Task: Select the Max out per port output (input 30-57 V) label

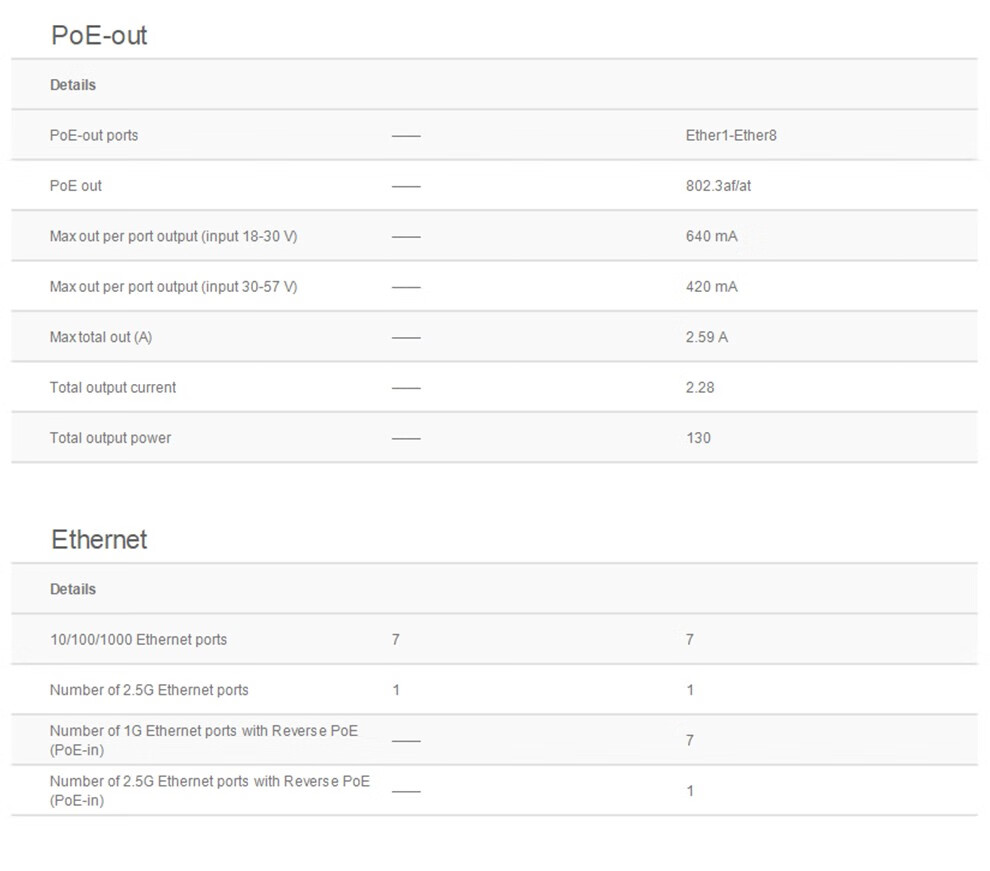Action: tap(173, 287)
